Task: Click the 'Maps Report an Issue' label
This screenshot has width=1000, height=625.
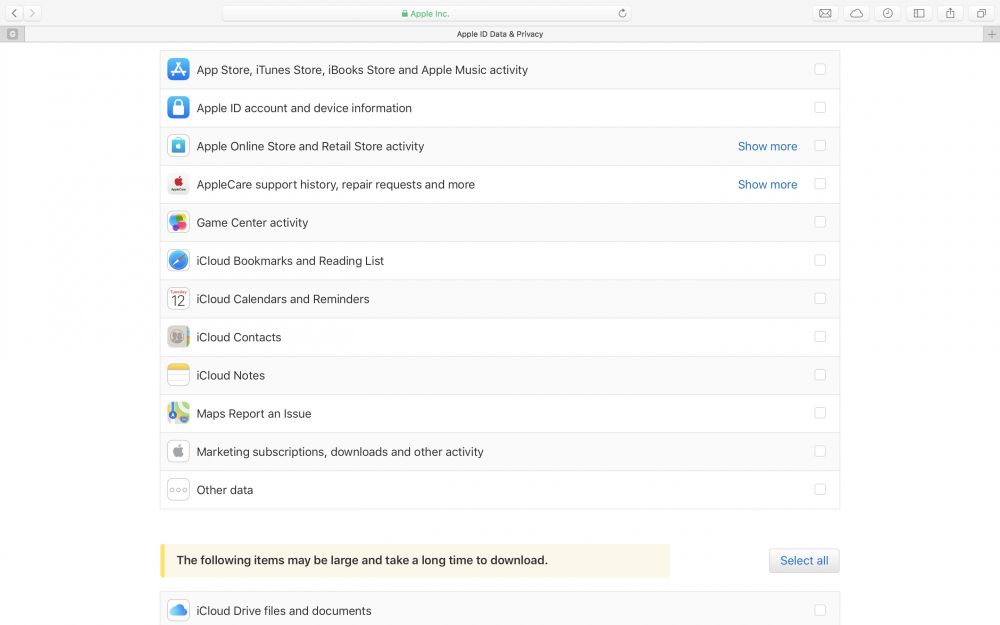Action: (x=254, y=414)
